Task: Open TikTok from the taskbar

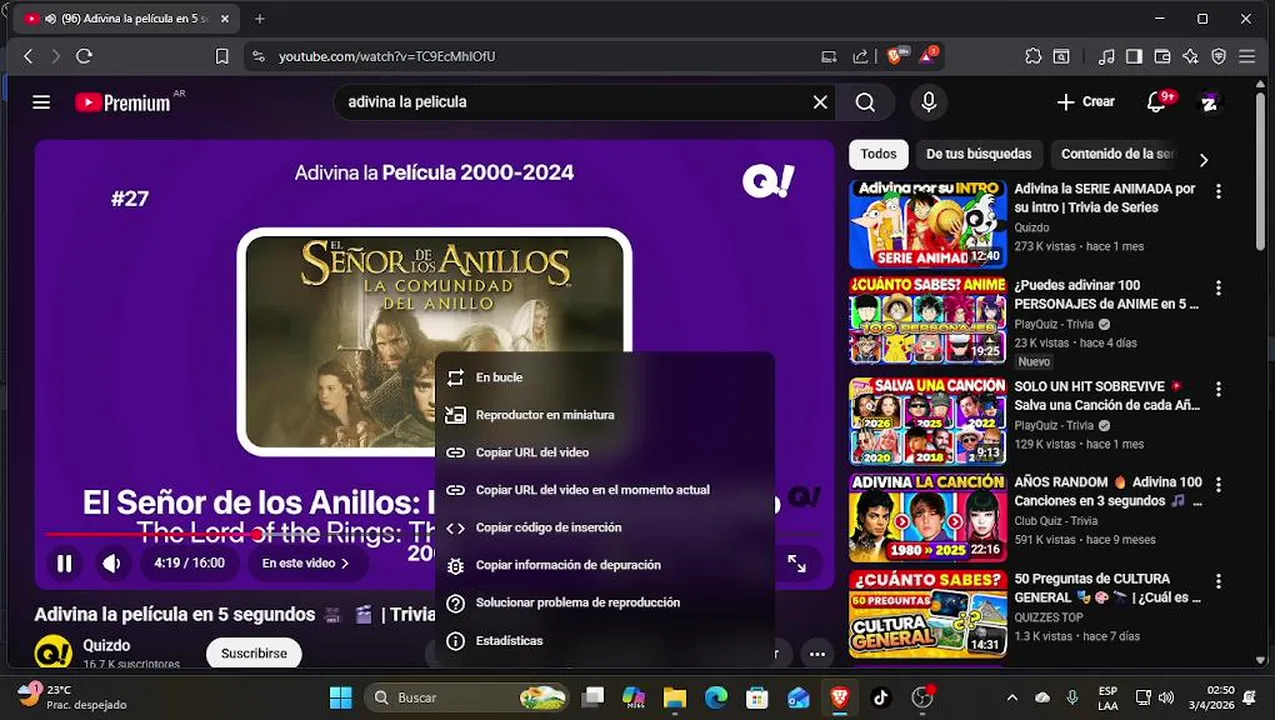Action: [x=880, y=697]
